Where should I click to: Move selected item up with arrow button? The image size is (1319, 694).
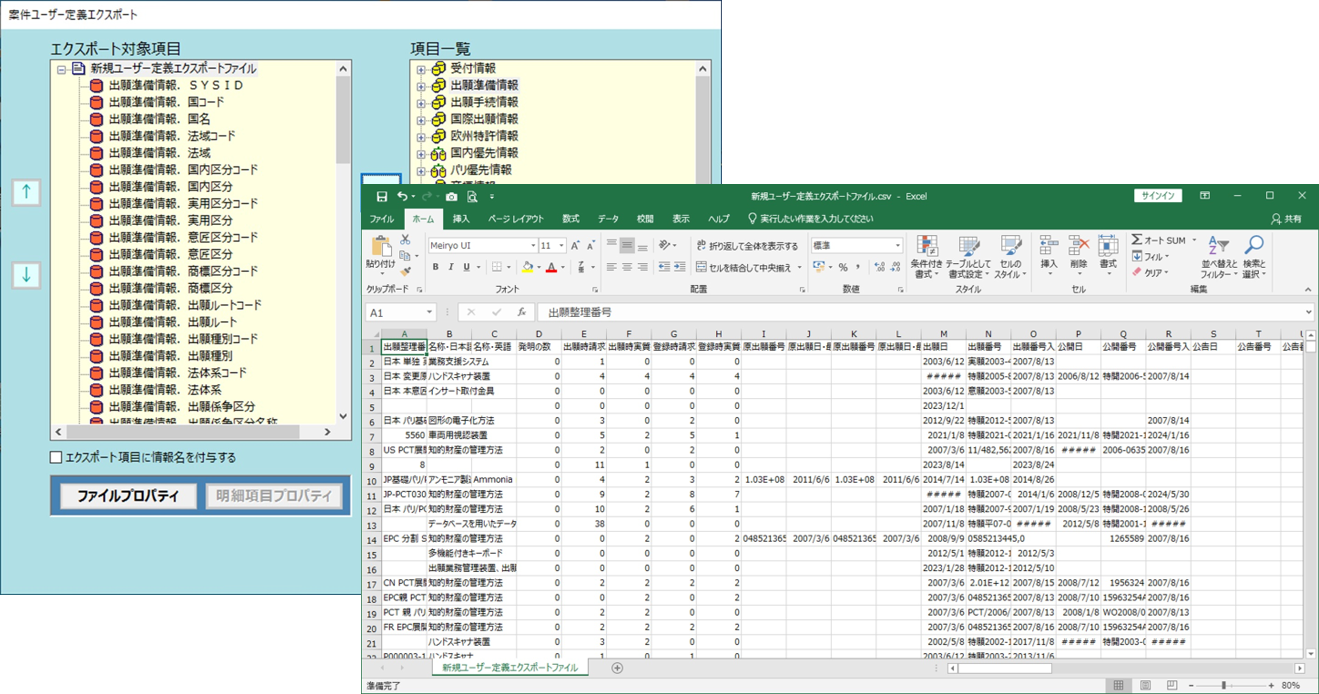click(x=26, y=194)
